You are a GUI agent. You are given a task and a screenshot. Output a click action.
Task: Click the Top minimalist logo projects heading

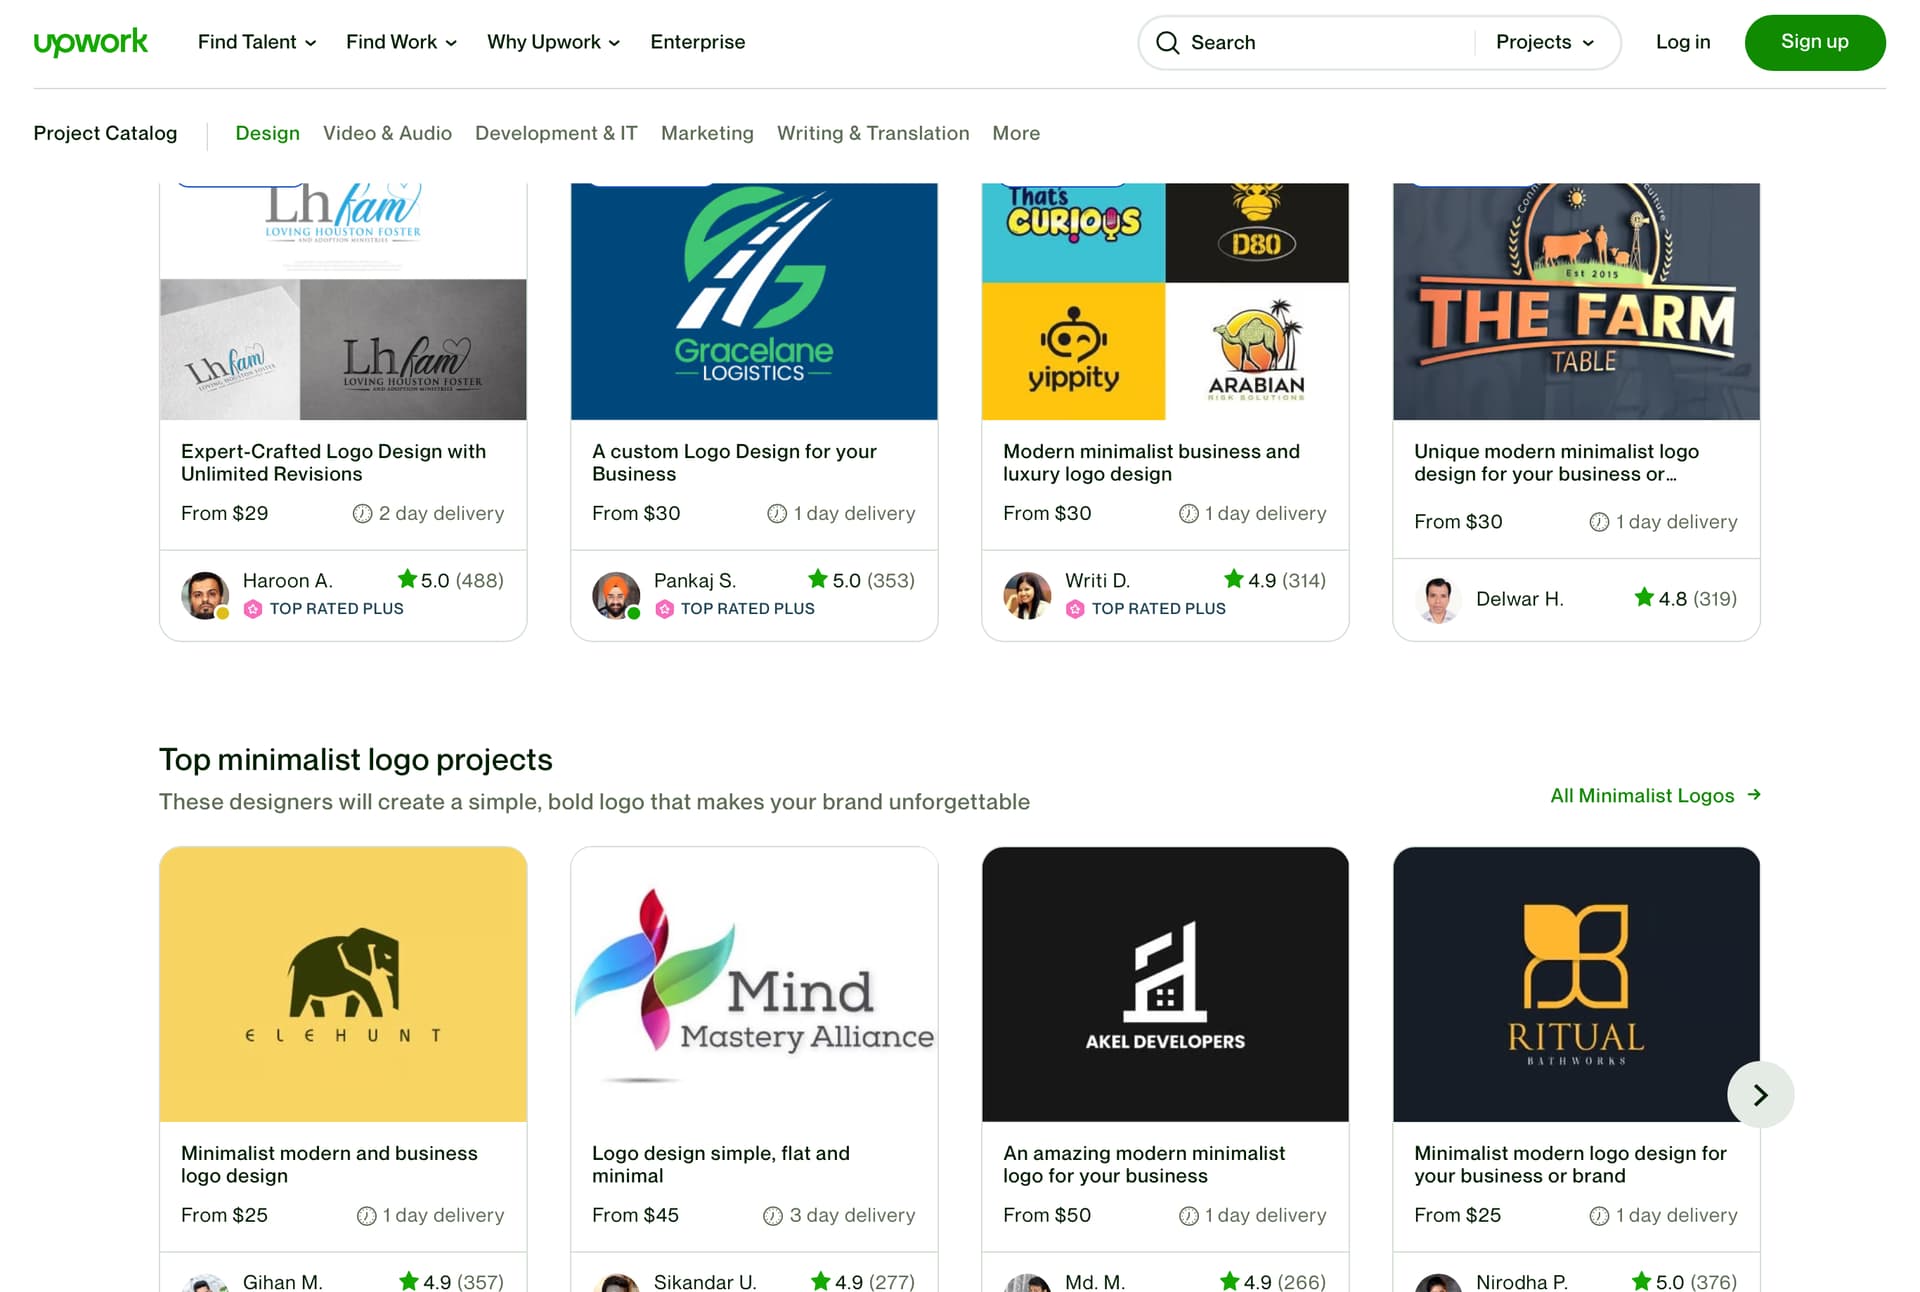(355, 759)
